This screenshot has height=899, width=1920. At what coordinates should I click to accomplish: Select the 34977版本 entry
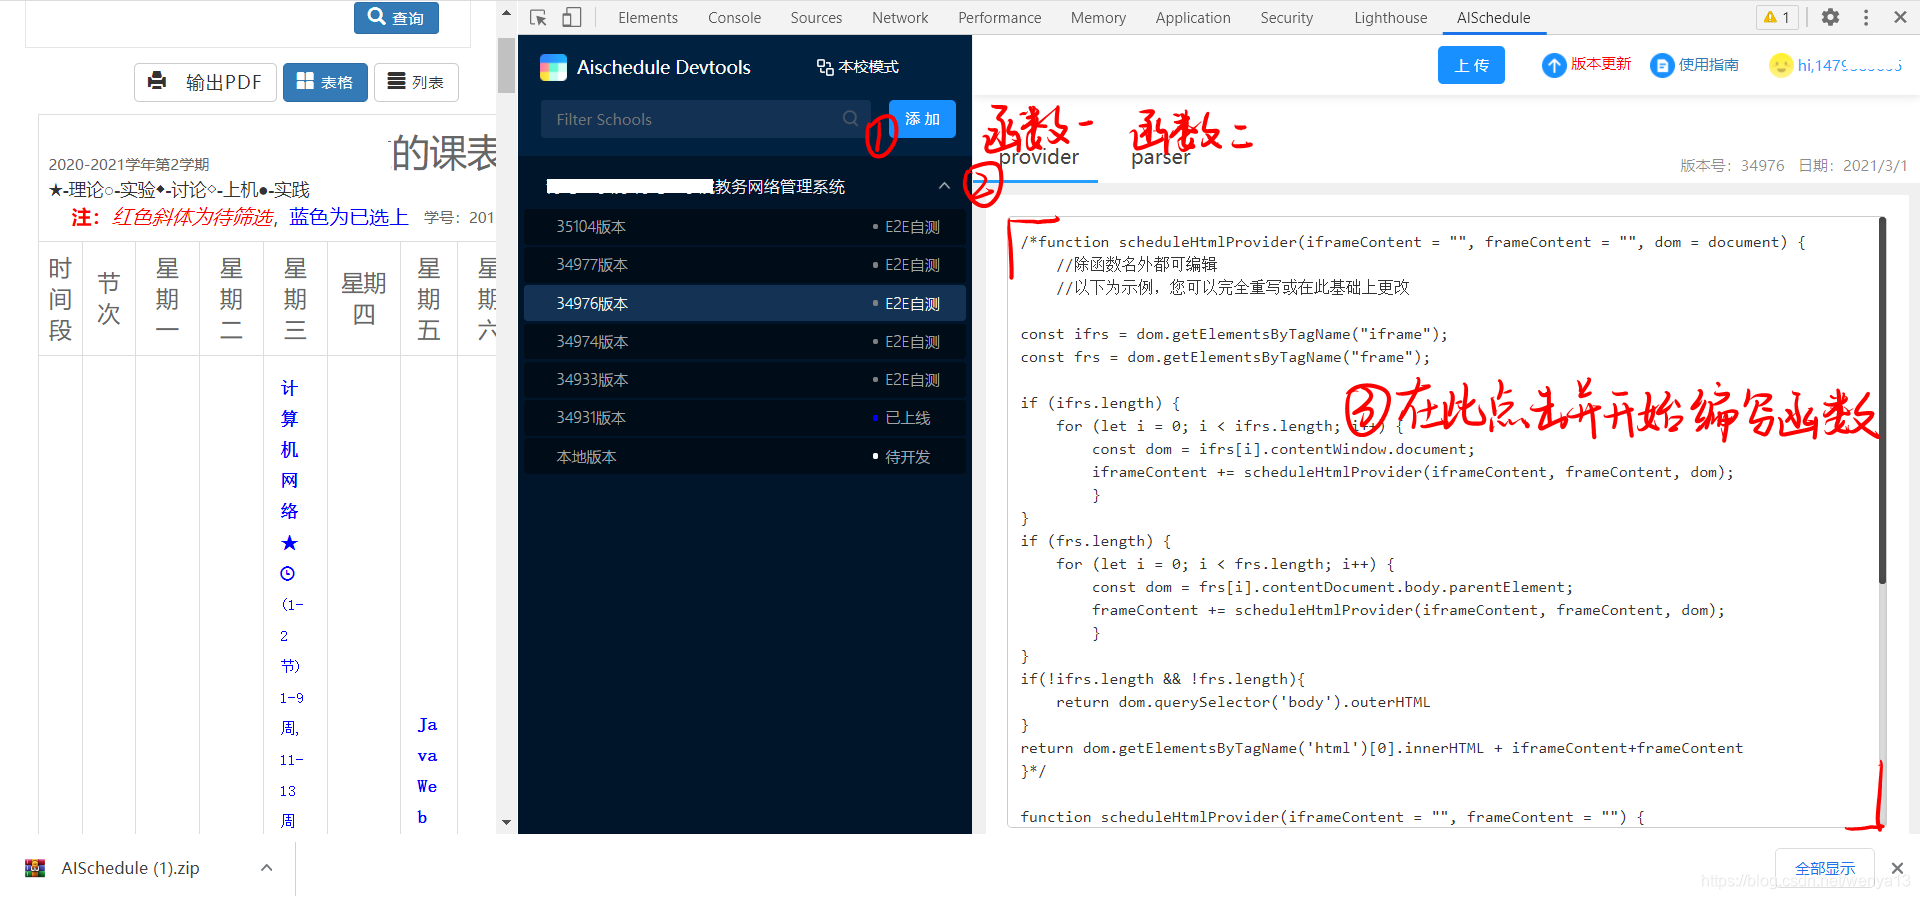pyautogui.click(x=745, y=265)
